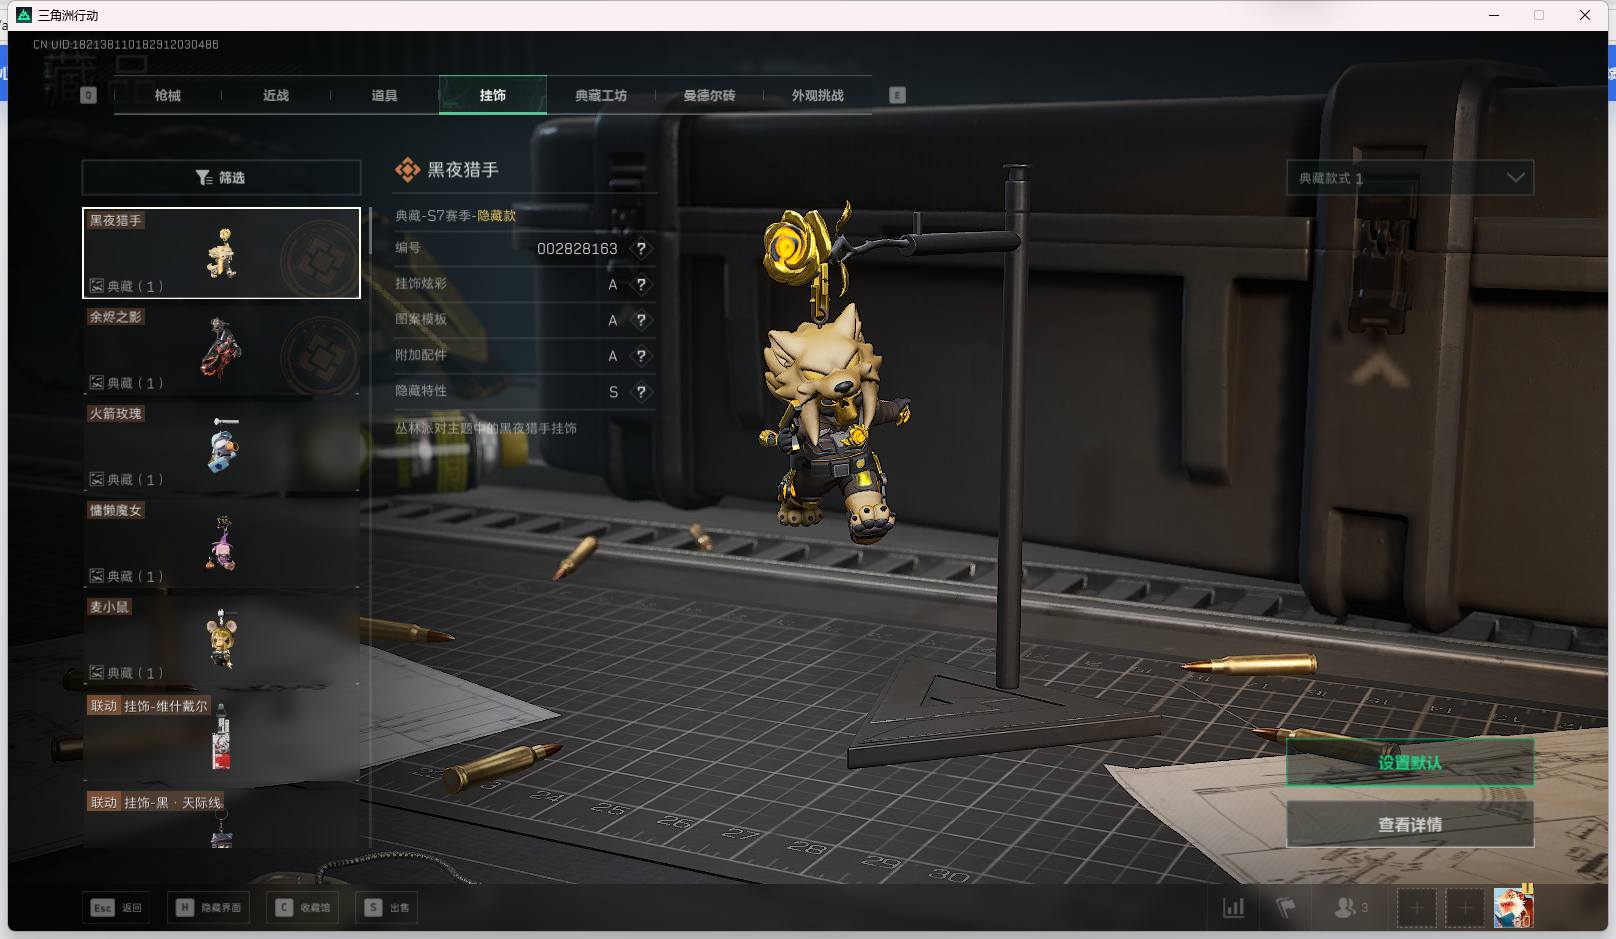Switch to the 枪械 tab

[168, 96]
